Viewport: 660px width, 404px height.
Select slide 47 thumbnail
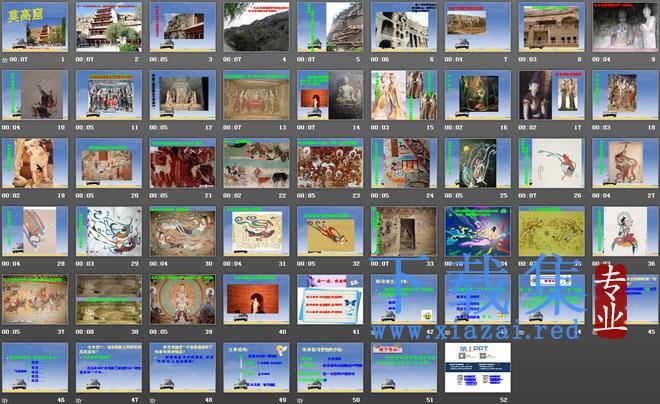[x=109, y=368]
